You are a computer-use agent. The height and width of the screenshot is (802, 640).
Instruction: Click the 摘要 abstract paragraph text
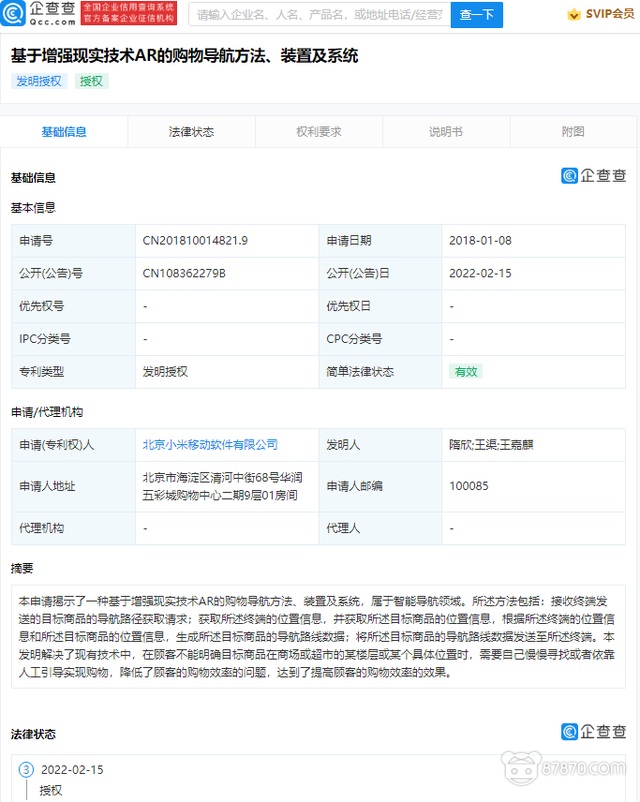click(x=317, y=637)
